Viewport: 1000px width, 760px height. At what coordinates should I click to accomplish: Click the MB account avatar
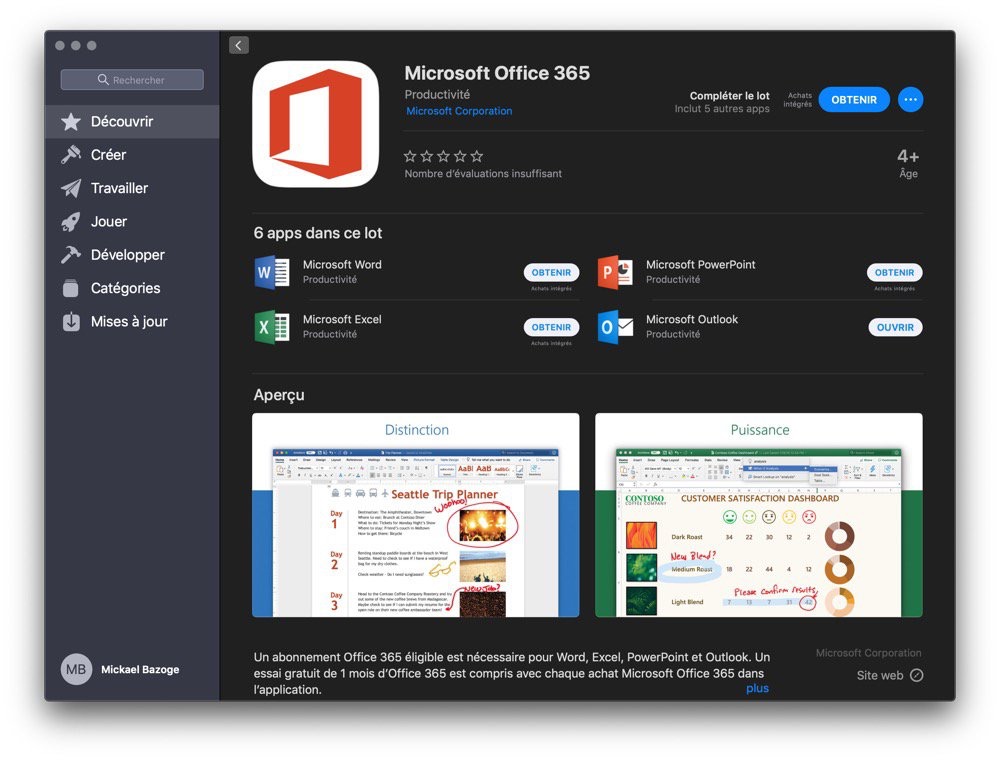click(76, 669)
